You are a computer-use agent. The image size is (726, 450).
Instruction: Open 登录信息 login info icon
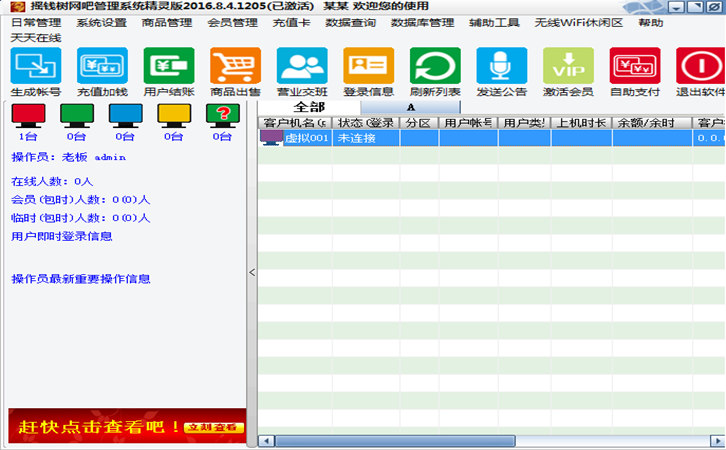pyautogui.click(x=368, y=66)
